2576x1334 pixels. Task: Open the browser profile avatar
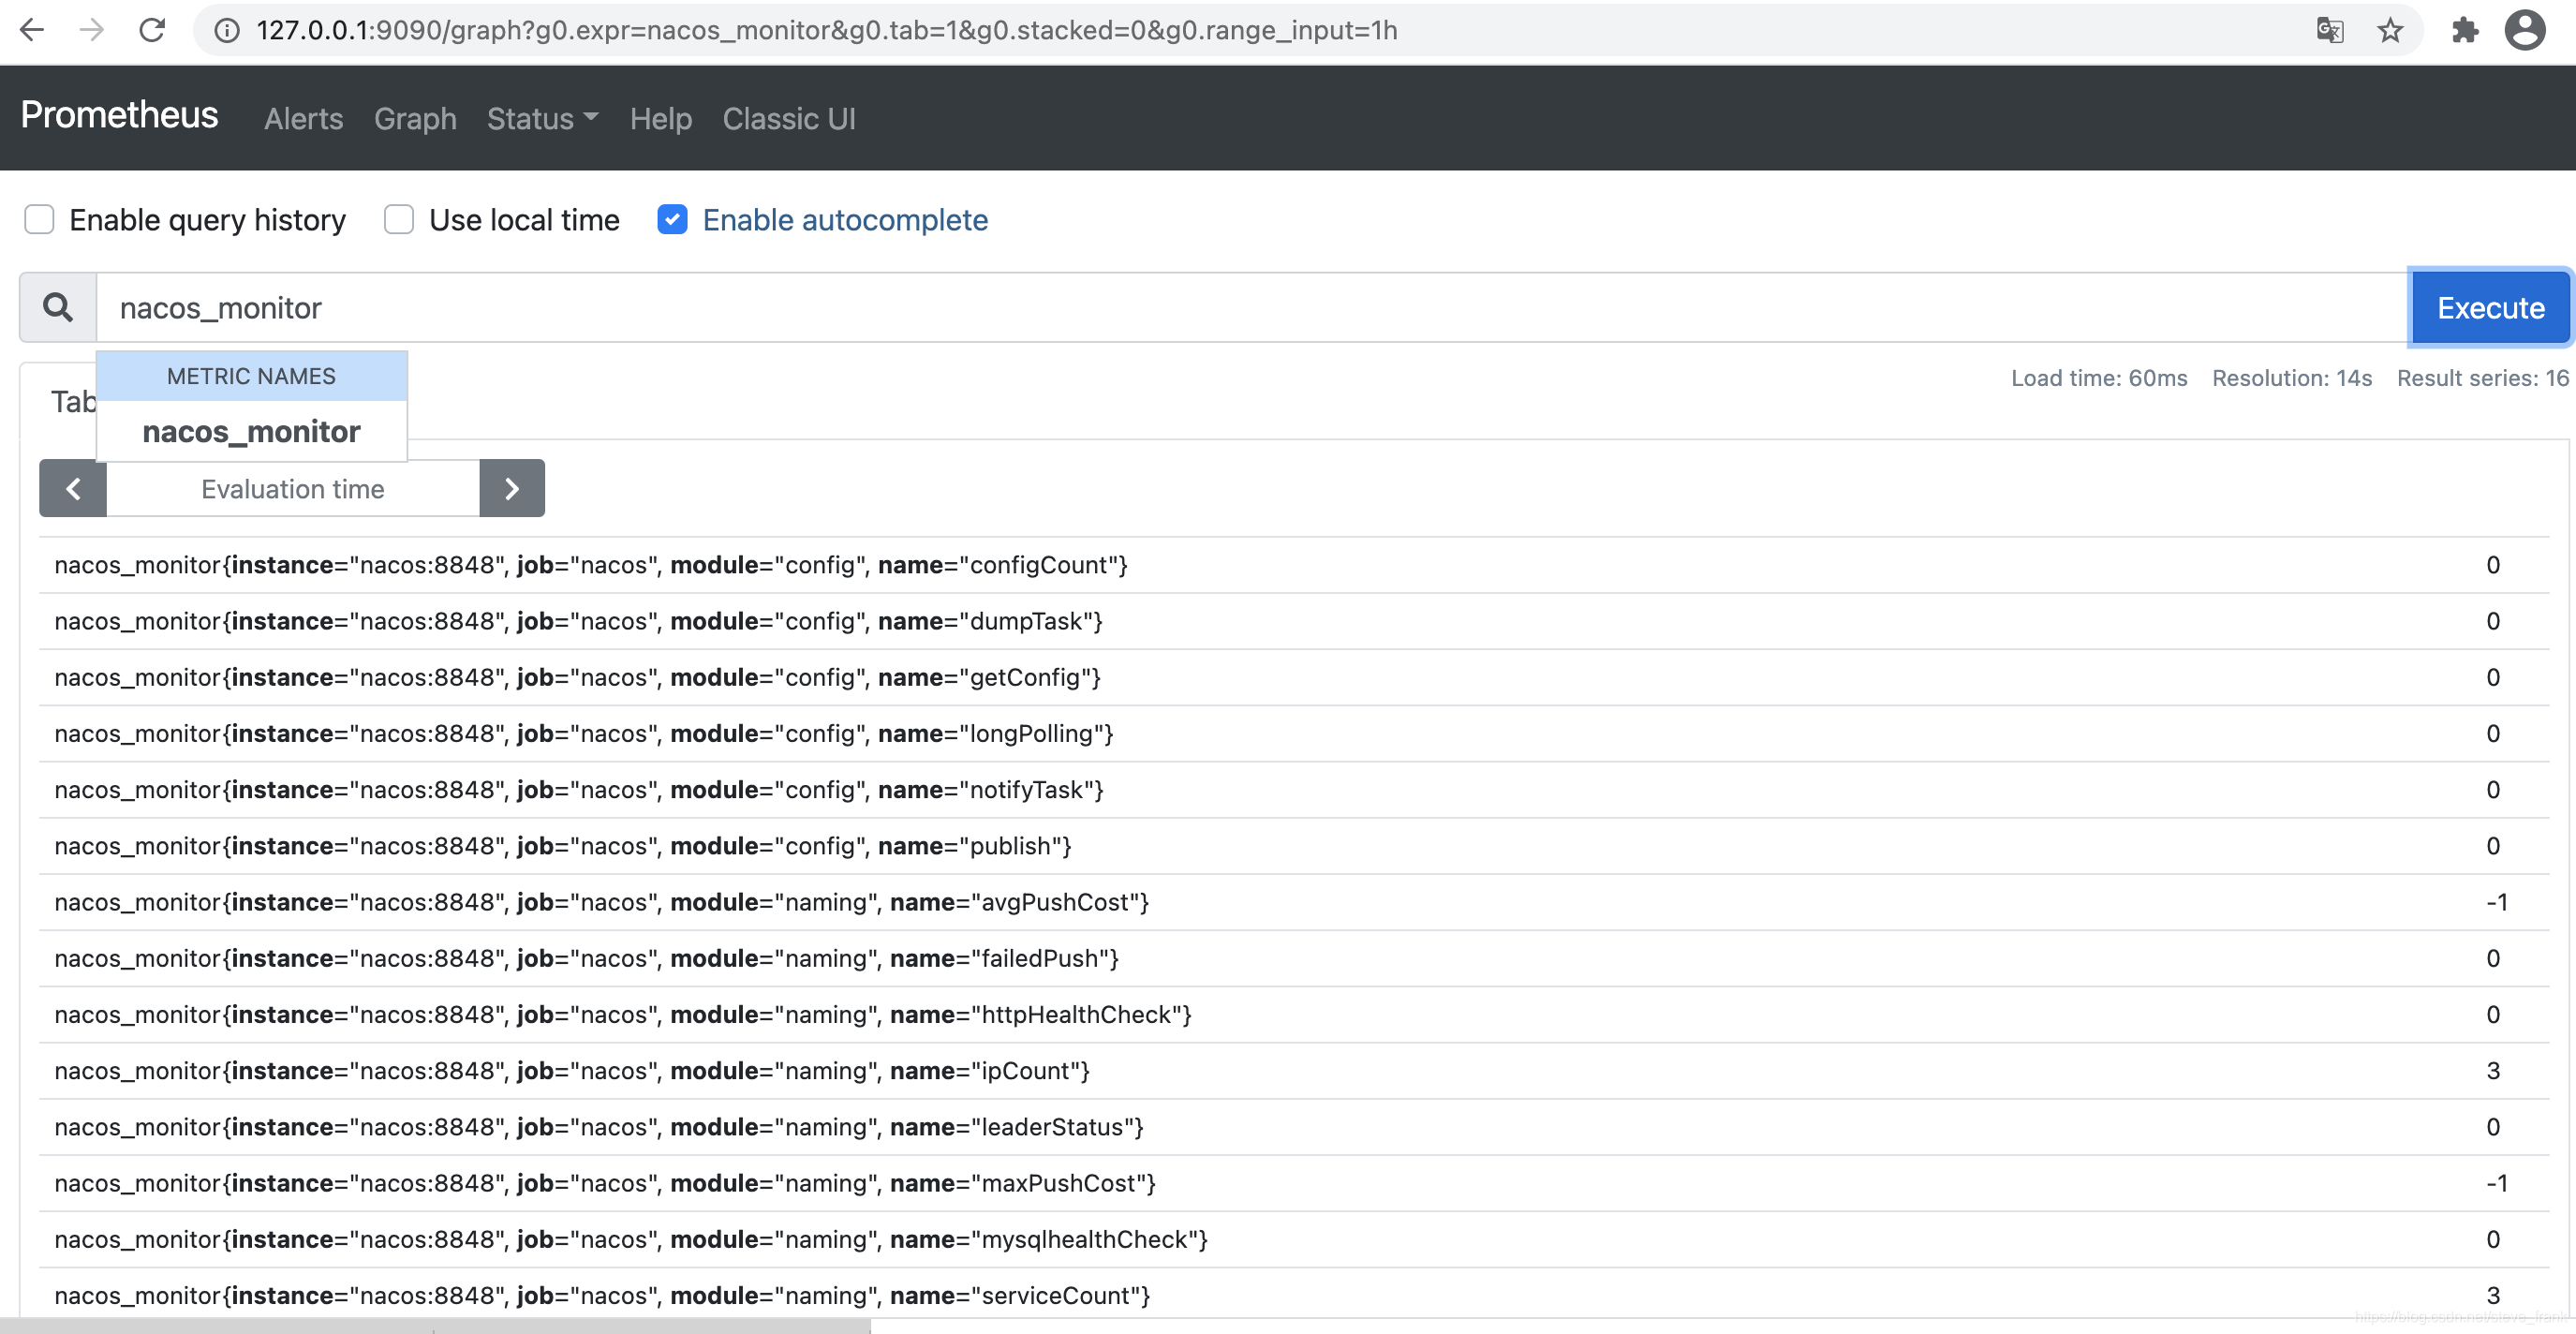[x=2524, y=30]
